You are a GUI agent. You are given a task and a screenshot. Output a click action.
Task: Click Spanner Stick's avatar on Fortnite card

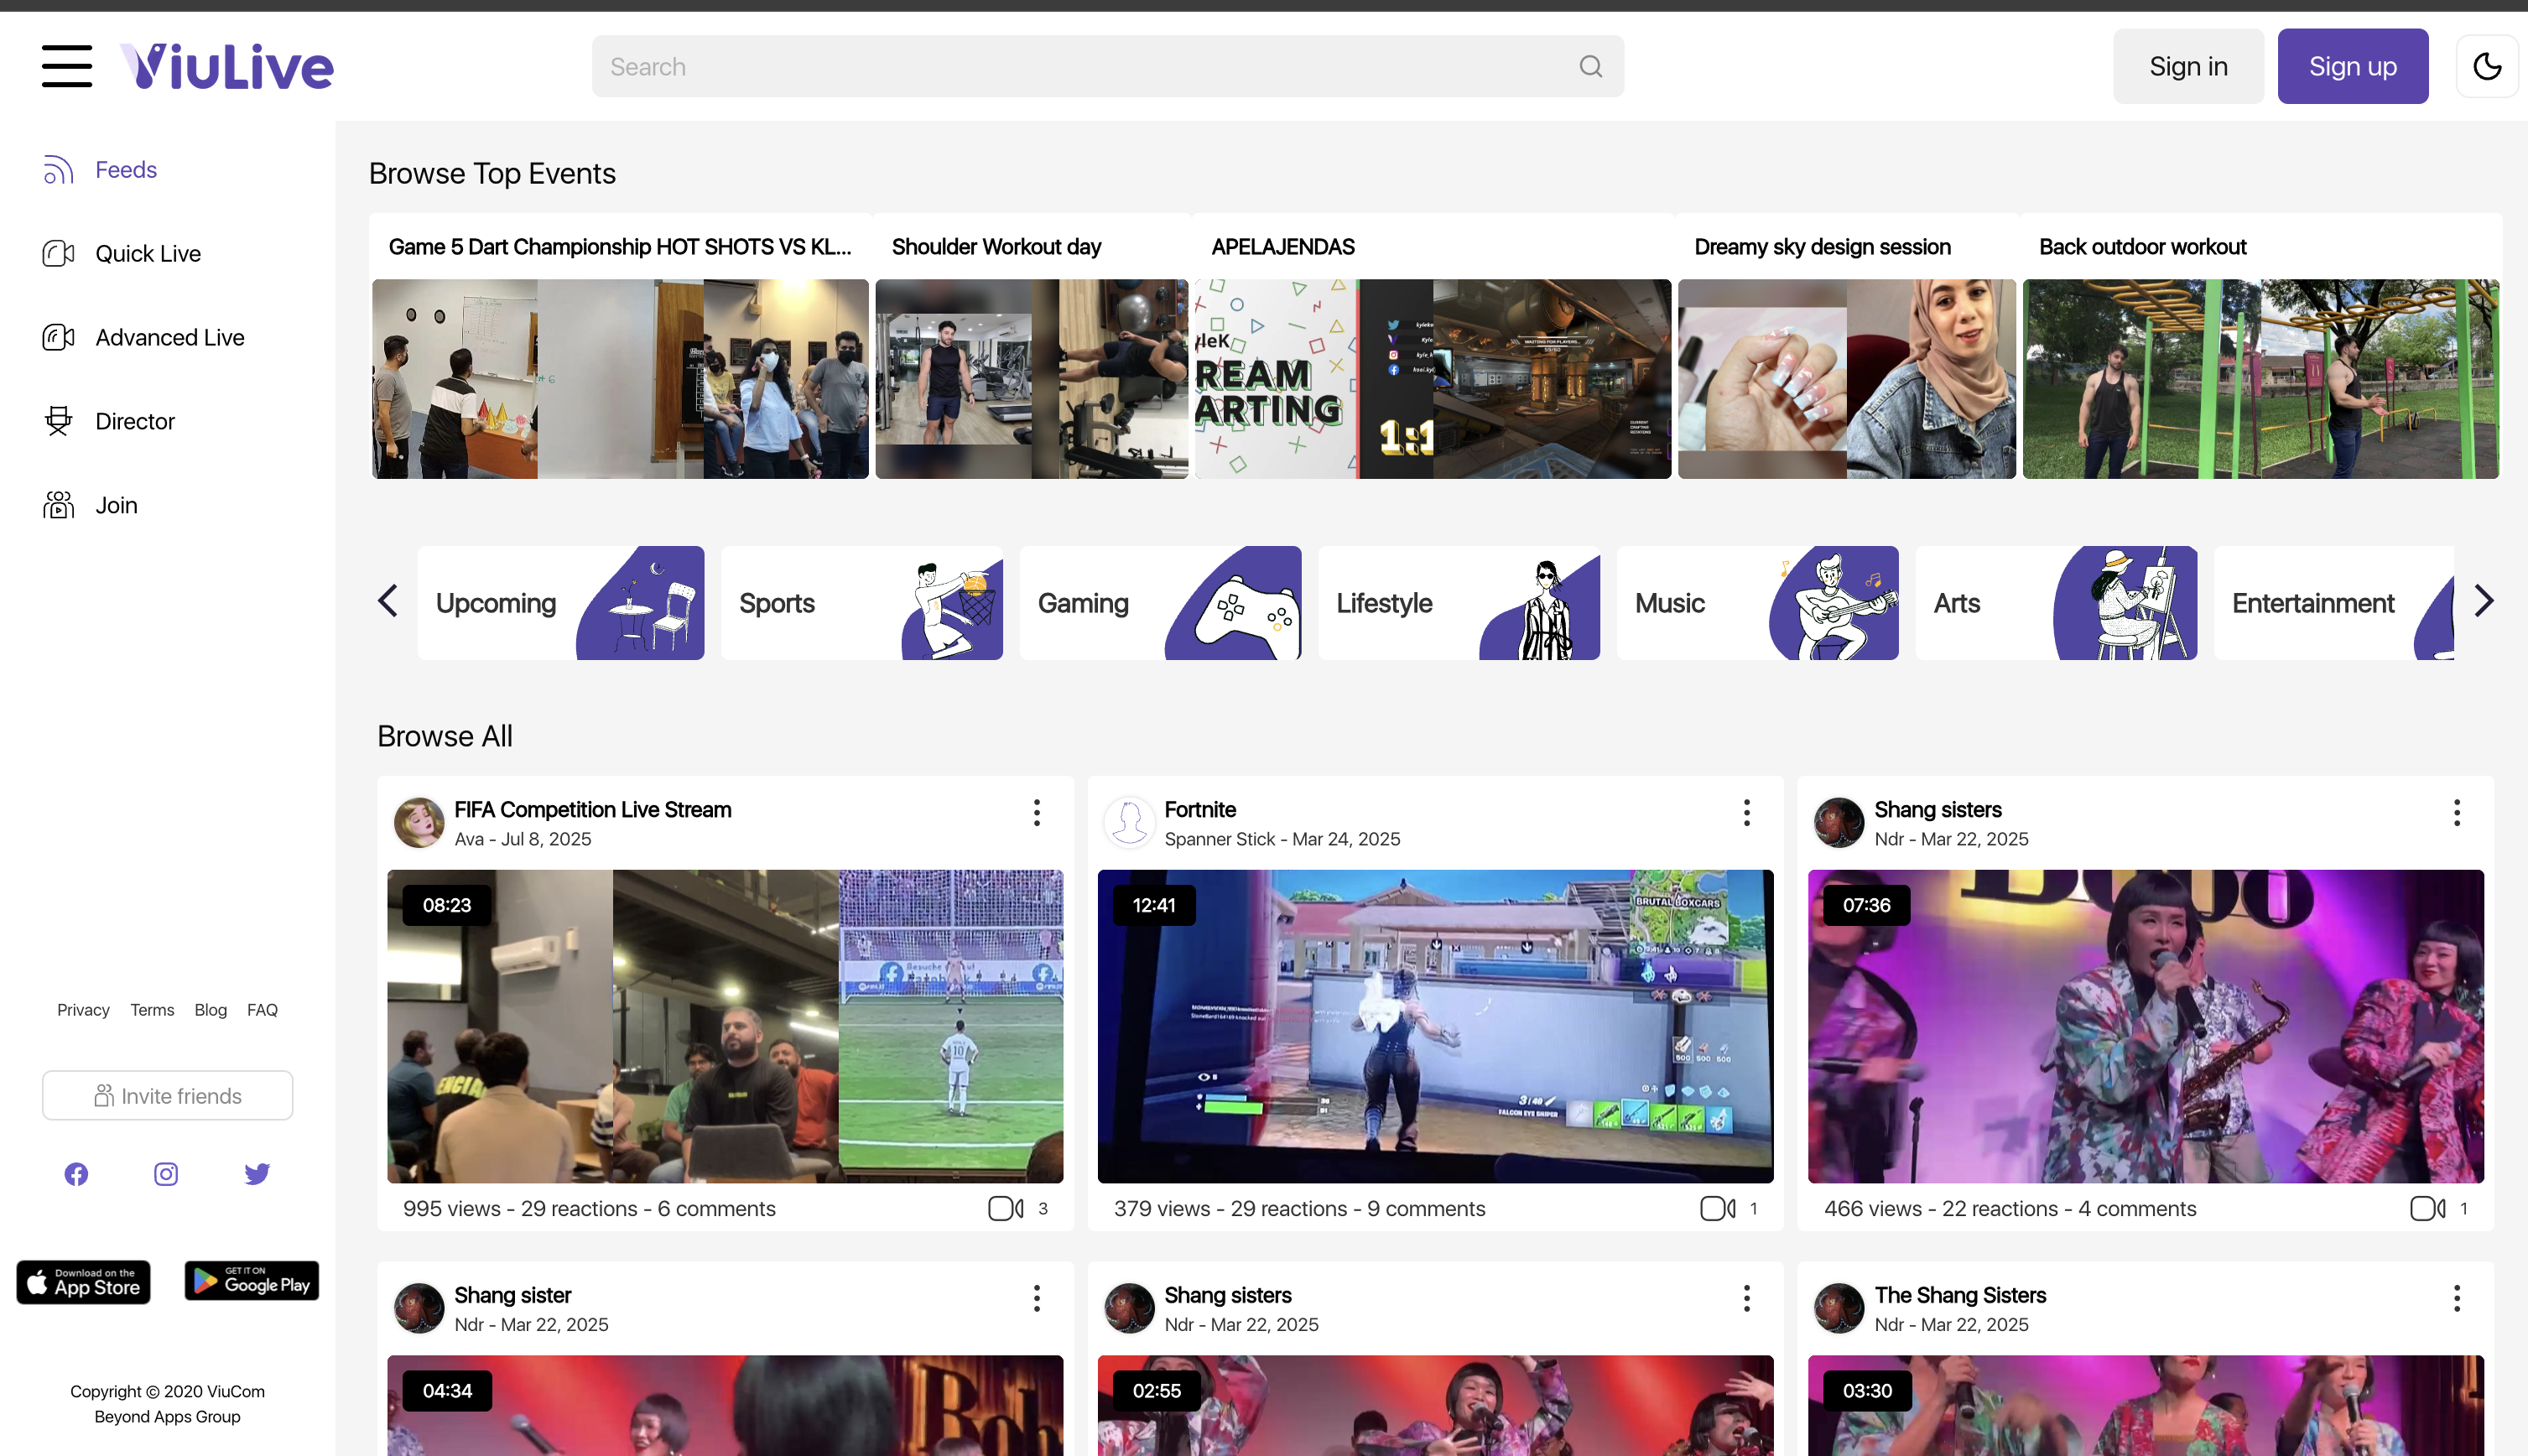[x=1129, y=823]
